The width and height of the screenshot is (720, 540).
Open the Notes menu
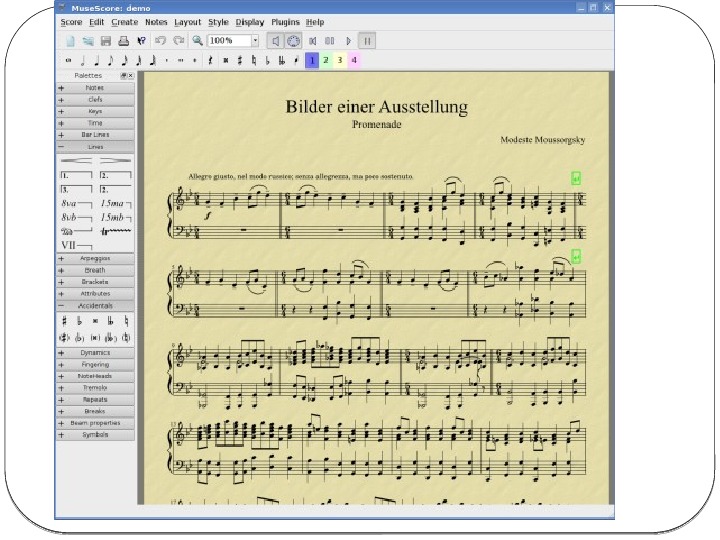(x=156, y=22)
